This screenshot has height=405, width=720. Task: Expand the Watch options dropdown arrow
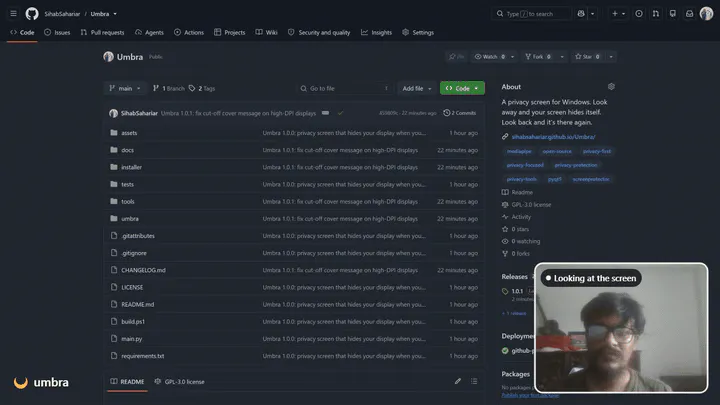pyautogui.click(x=512, y=56)
